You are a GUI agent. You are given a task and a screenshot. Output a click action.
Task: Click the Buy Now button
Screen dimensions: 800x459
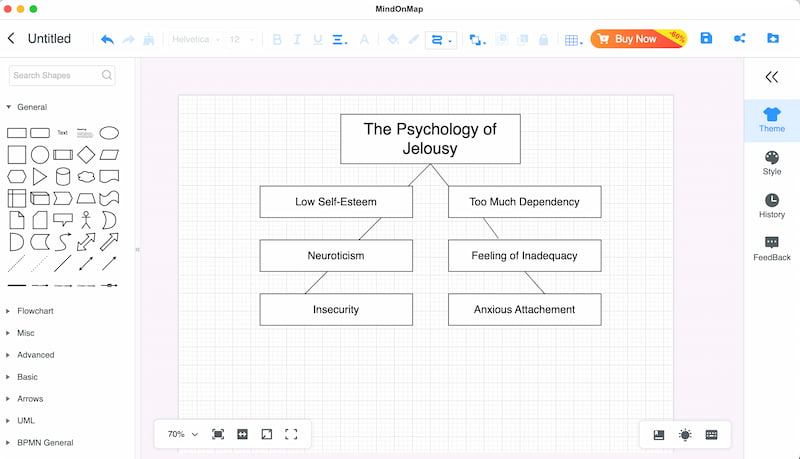pos(636,39)
